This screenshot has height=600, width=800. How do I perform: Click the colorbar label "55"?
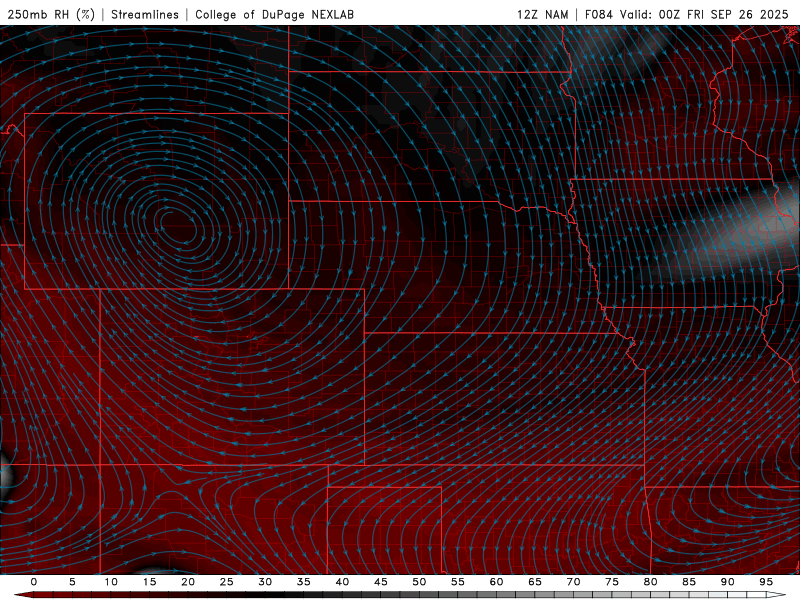click(x=458, y=582)
